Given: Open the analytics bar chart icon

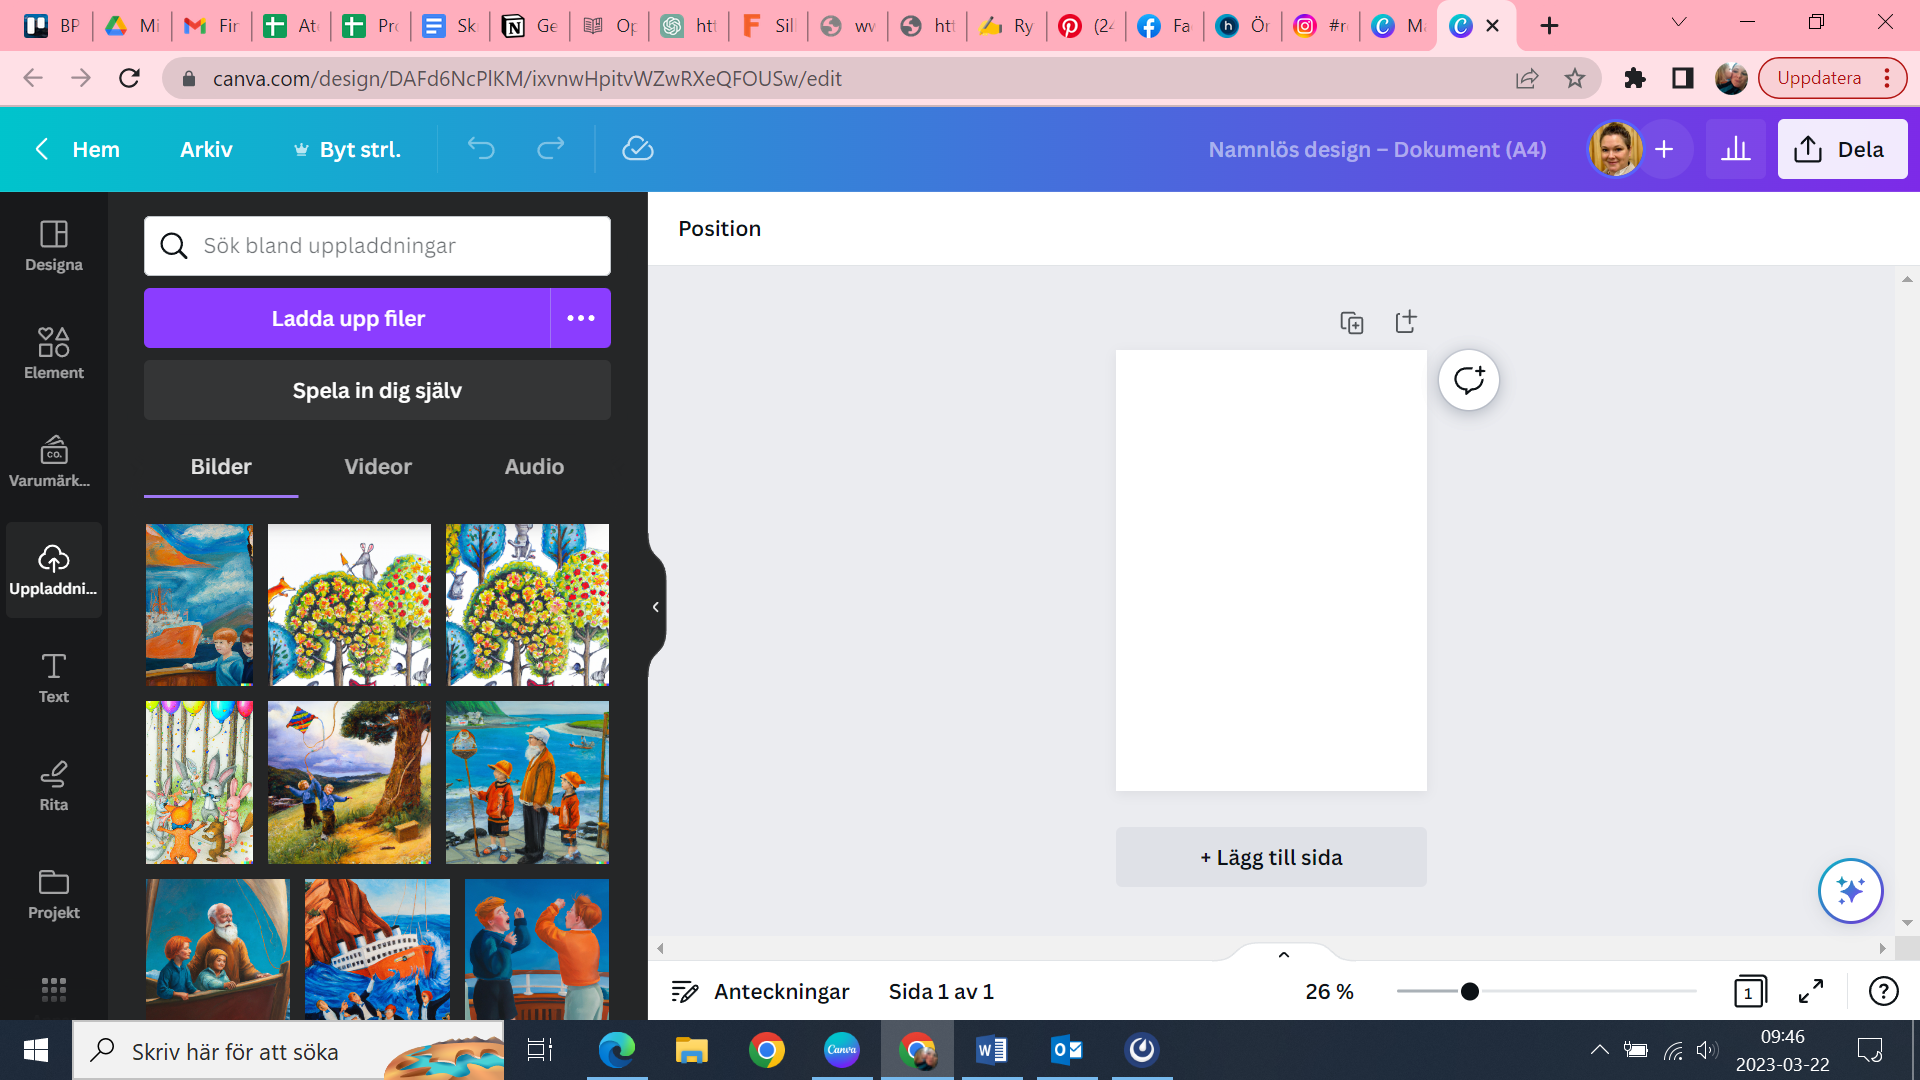Looking at the screenshot, I should (x=1736, y=149).
